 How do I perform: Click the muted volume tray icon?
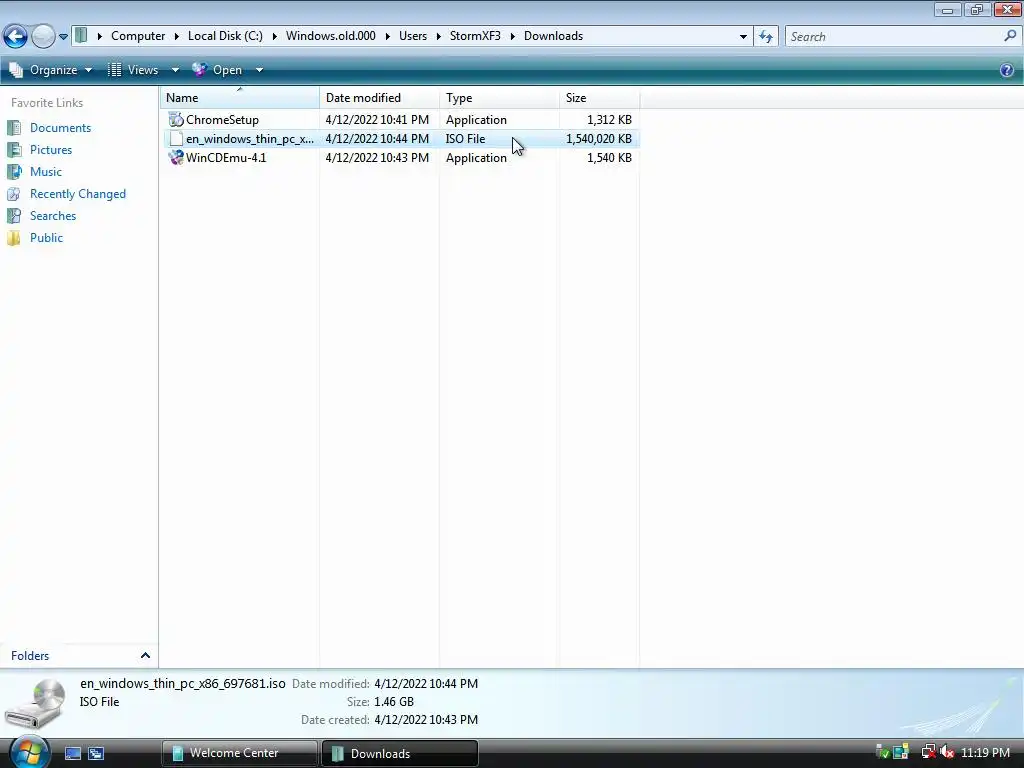tap(947, 752)
